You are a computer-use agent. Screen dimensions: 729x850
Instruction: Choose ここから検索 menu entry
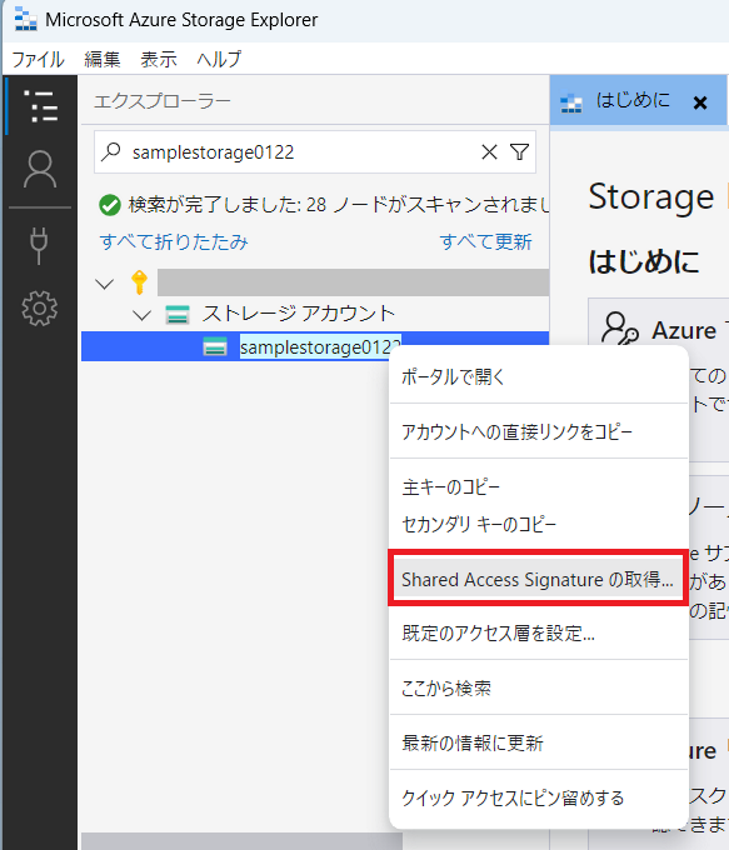(539, 688)
